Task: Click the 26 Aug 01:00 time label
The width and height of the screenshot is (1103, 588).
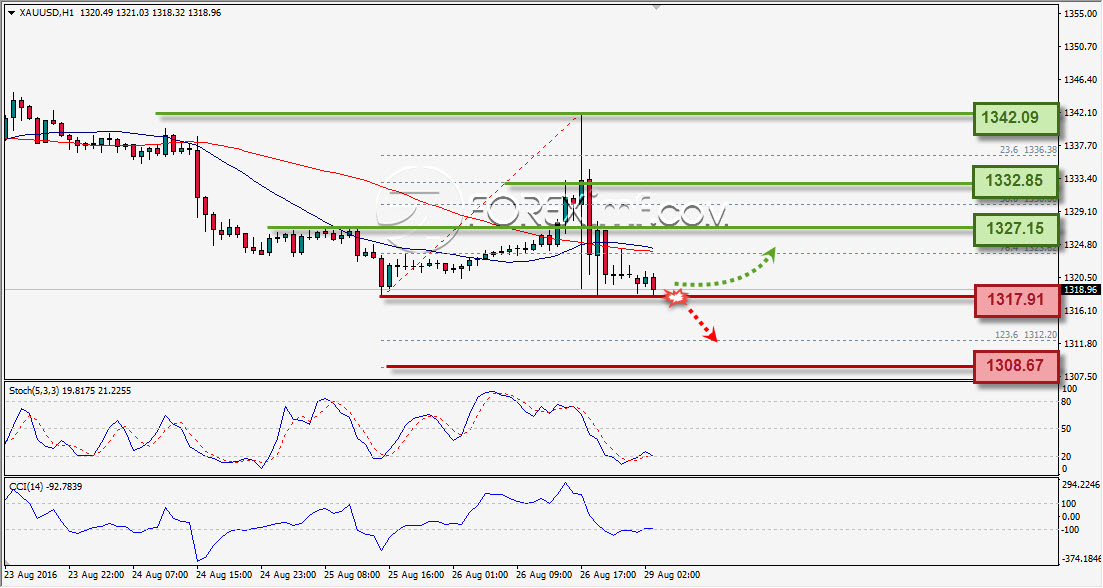Action: coord(480,575)
